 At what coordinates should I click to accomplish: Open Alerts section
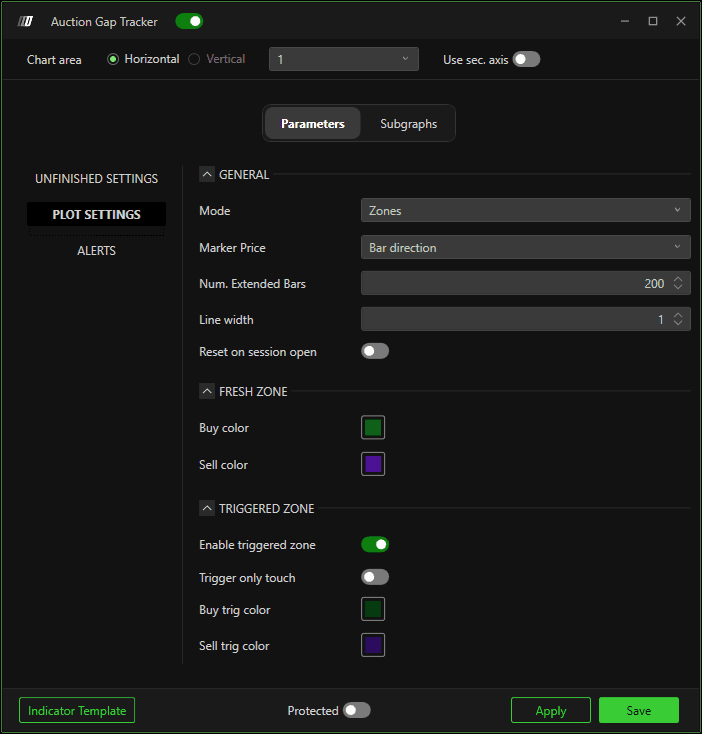pyautogui.click(x=96, y=250)
